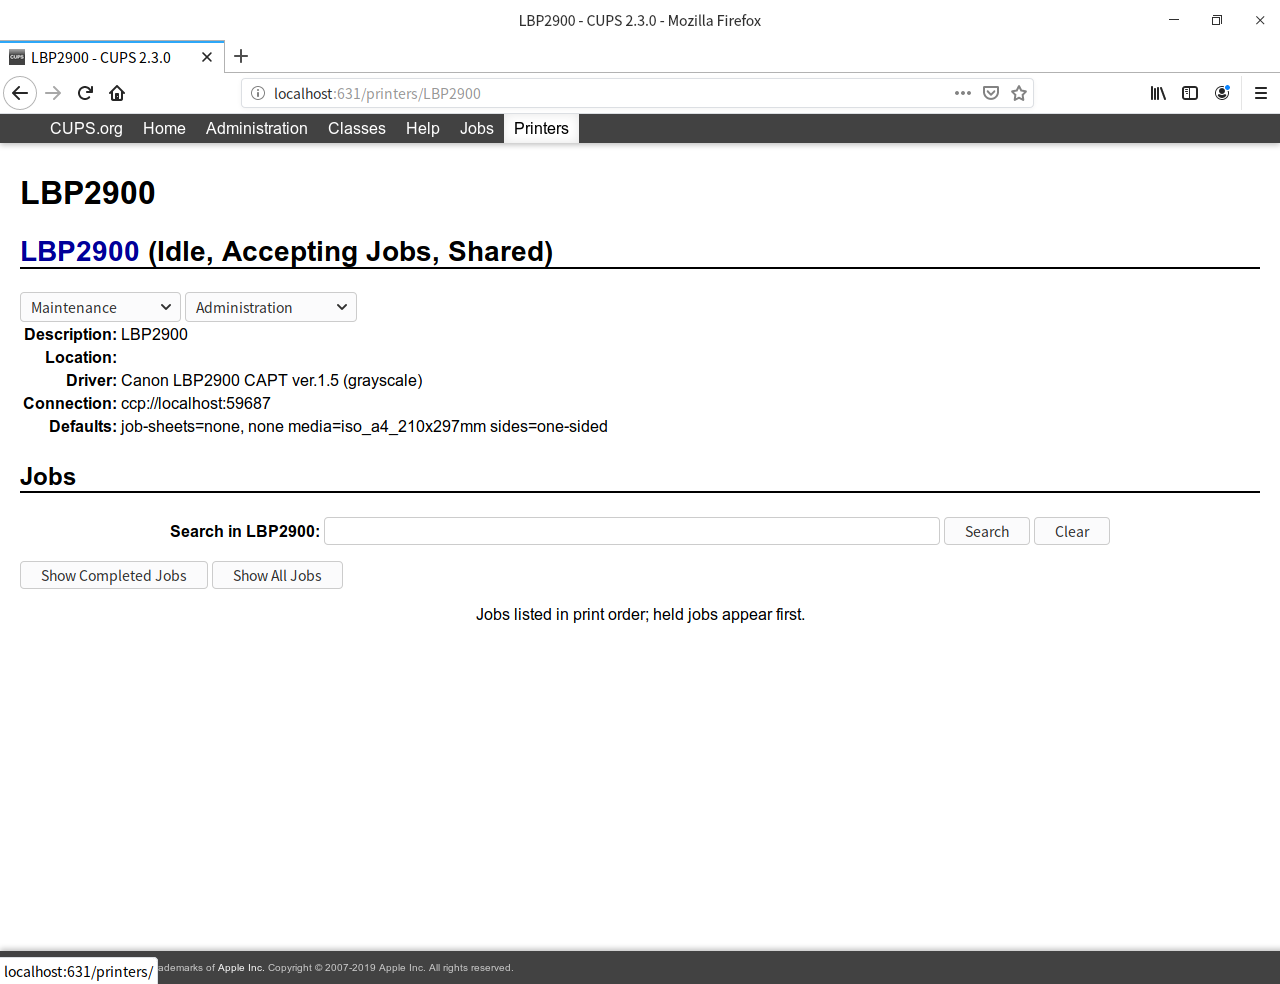Follow the LBP2900 printer heading link
Viewport: 1280px width, 984px height.
click(80, 251)
